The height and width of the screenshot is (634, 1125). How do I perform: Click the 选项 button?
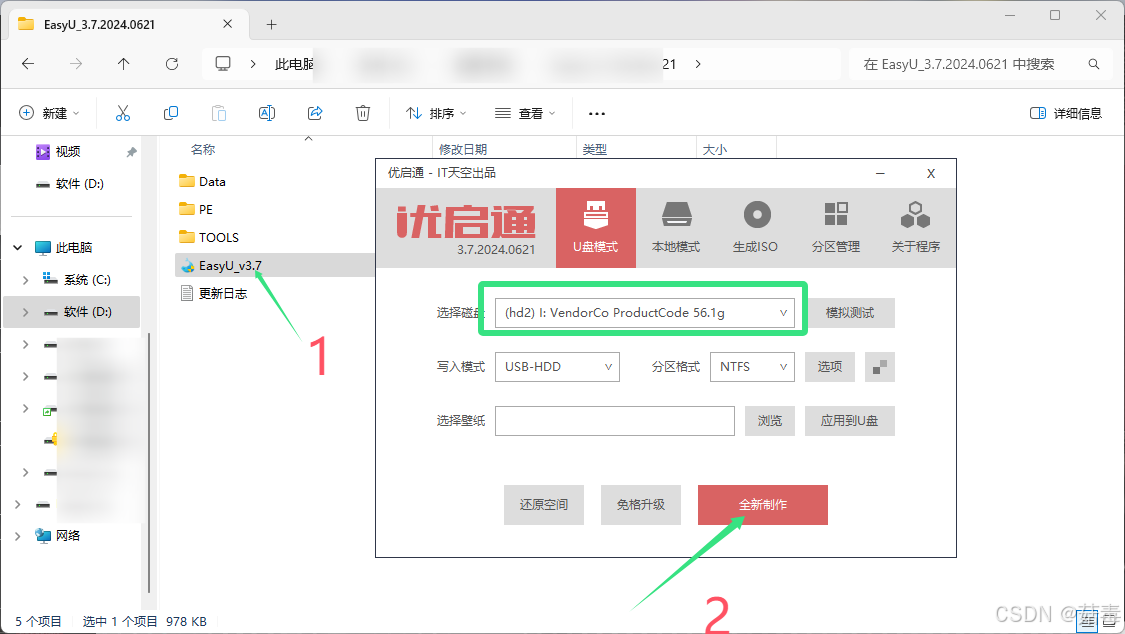click(829, 366)
